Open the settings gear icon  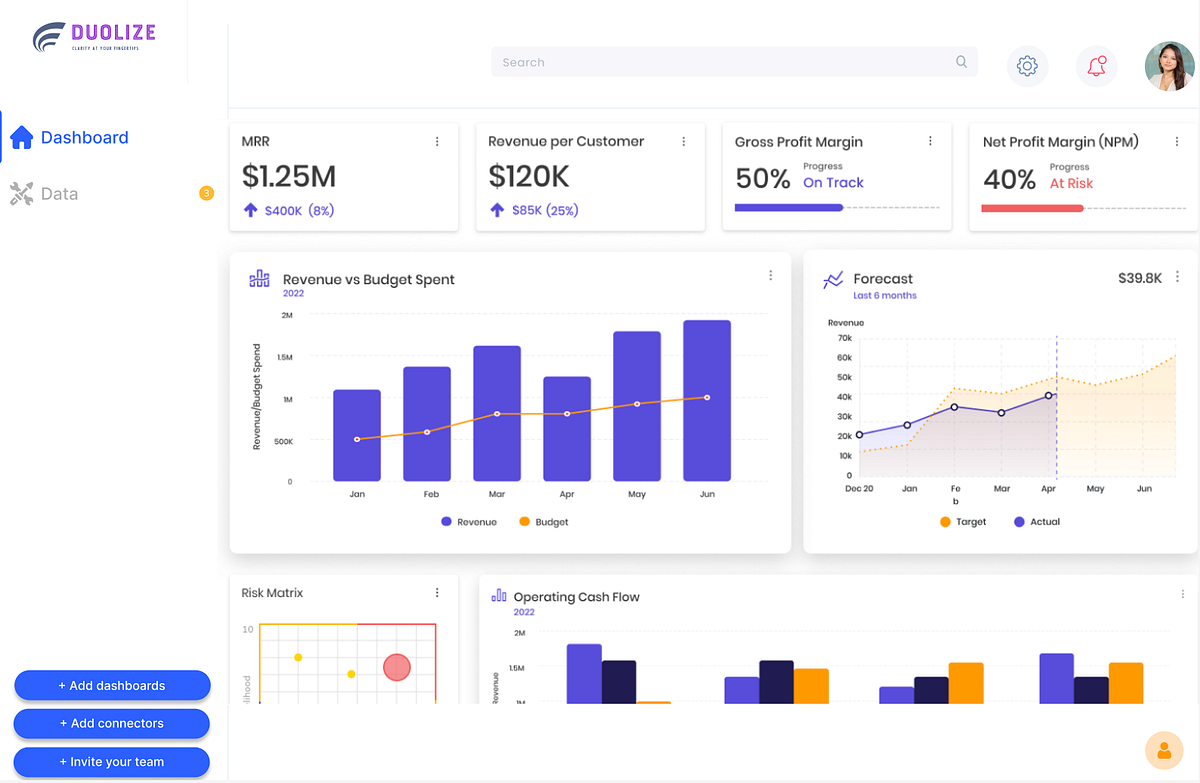pos(1027,65)
